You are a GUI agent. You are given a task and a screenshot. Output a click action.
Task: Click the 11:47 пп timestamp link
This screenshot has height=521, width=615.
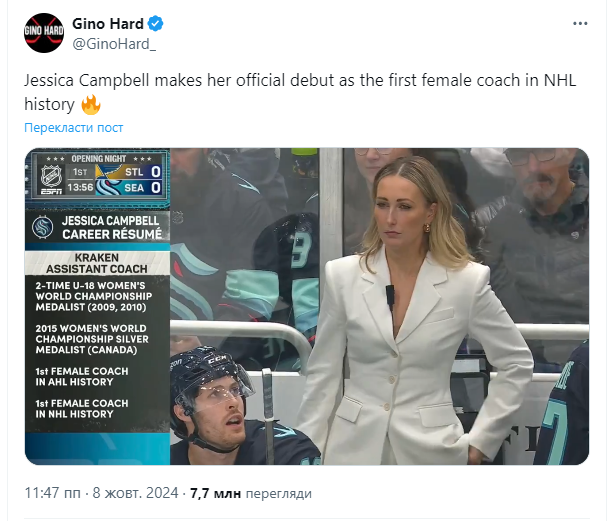coord(53,493)
